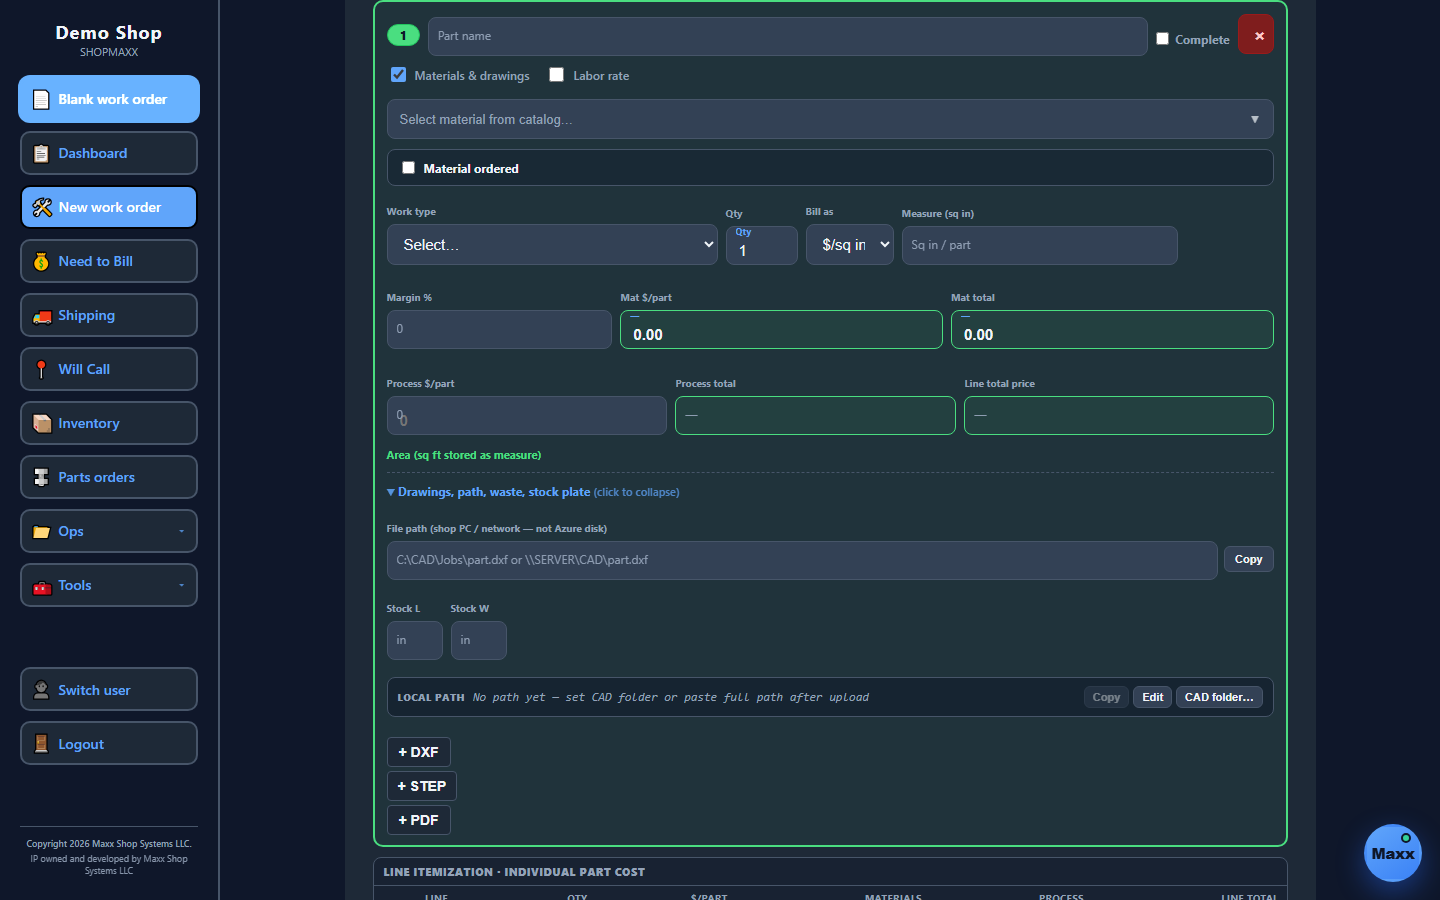Screen dimensions: 1440x900
Task: Copy the file path
Action: [1249, 559]
